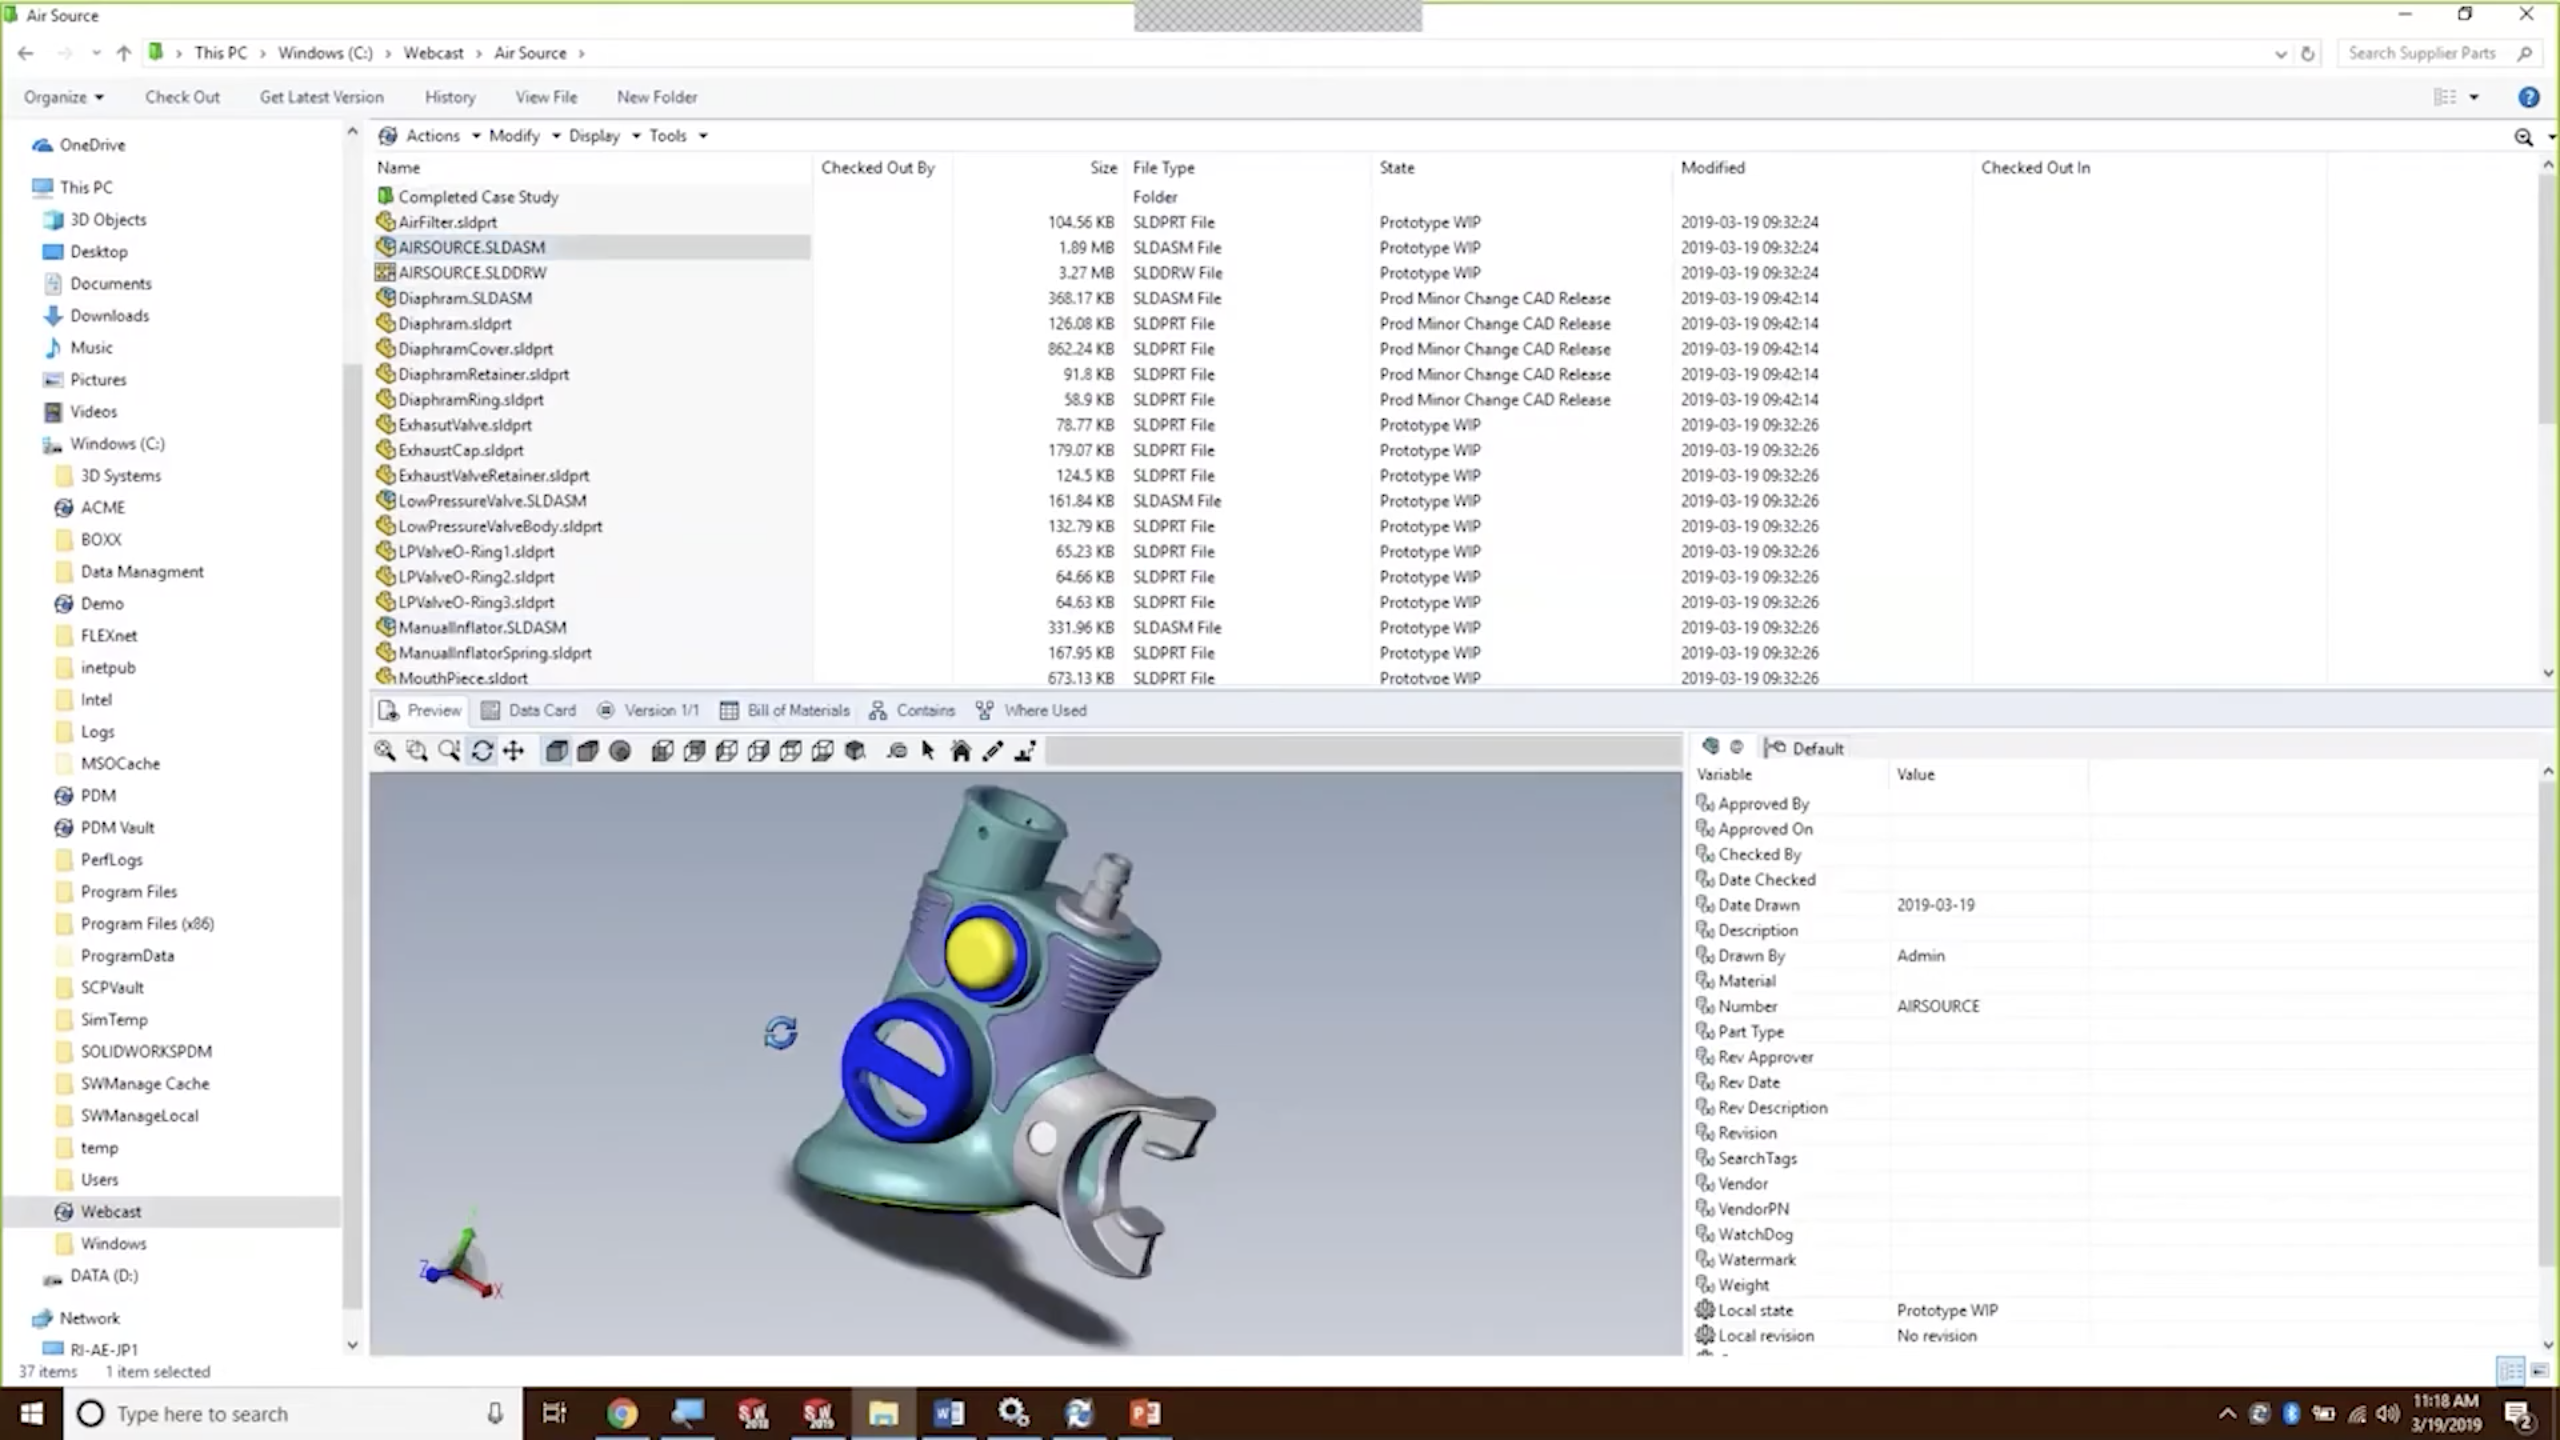Click the back arrow navigation icon
Screen dimensions: 2560x1440
(26, 53)
